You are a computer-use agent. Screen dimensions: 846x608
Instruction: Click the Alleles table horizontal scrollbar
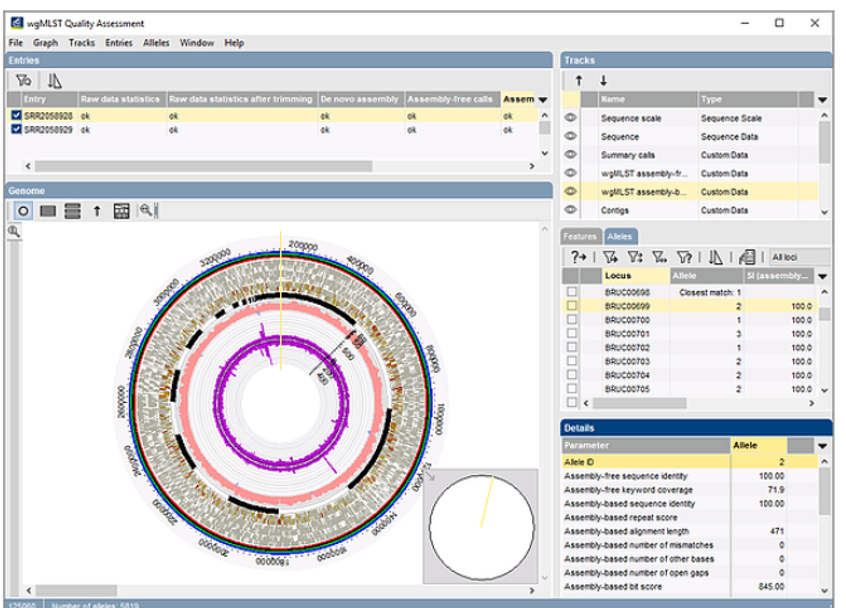click(x=639, y=403)
